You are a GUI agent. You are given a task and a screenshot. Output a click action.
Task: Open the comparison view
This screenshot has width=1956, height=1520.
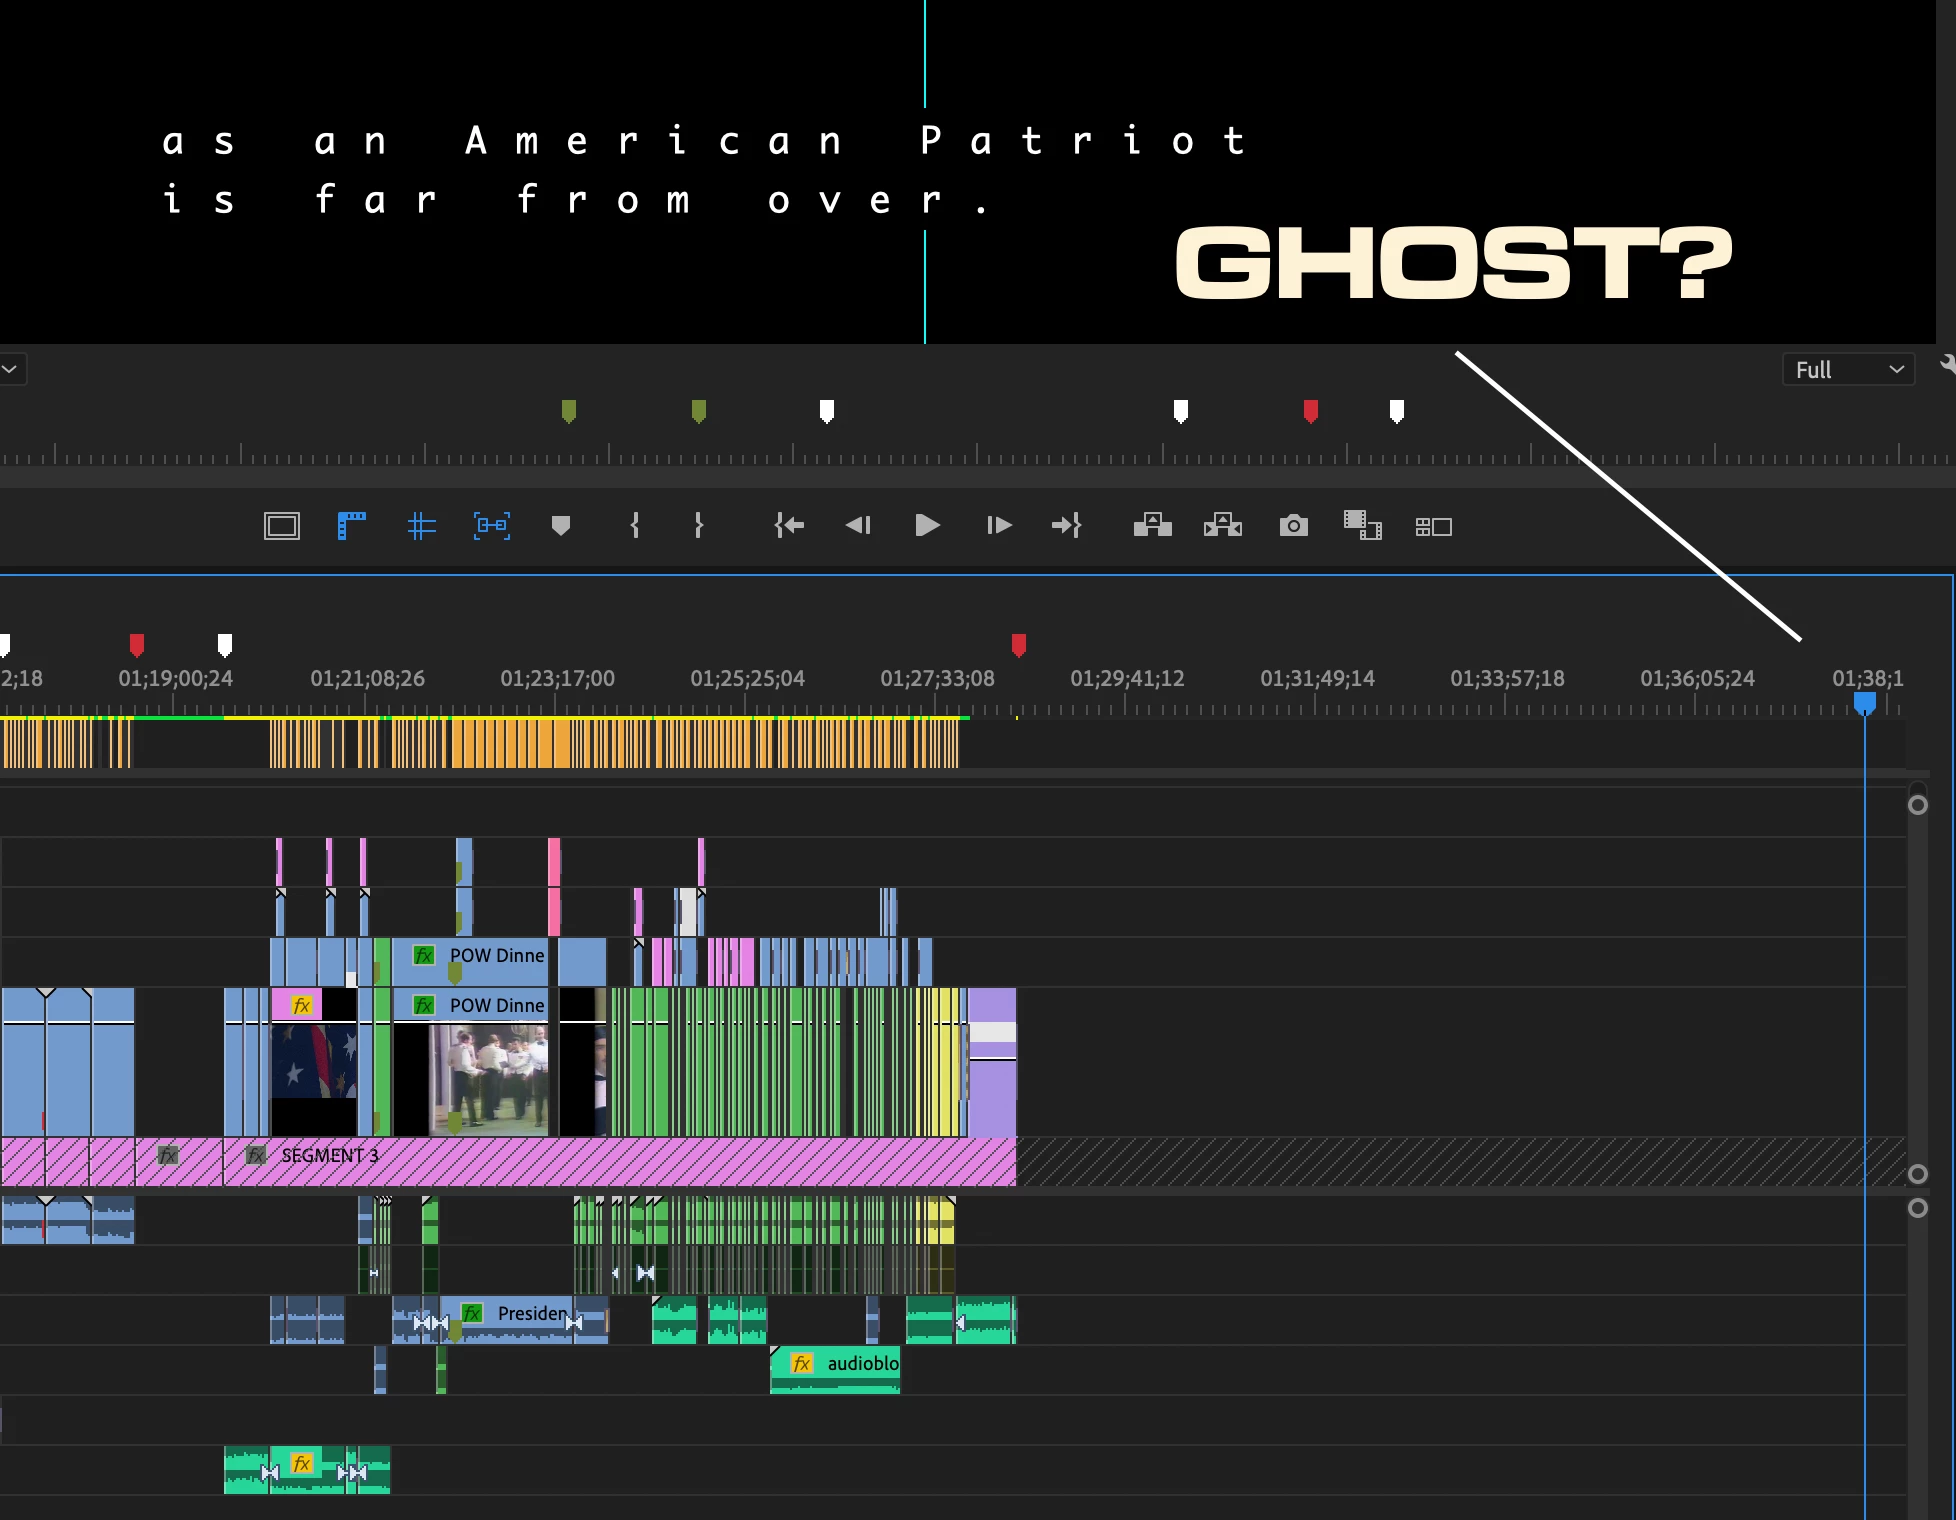(1362, 526)
